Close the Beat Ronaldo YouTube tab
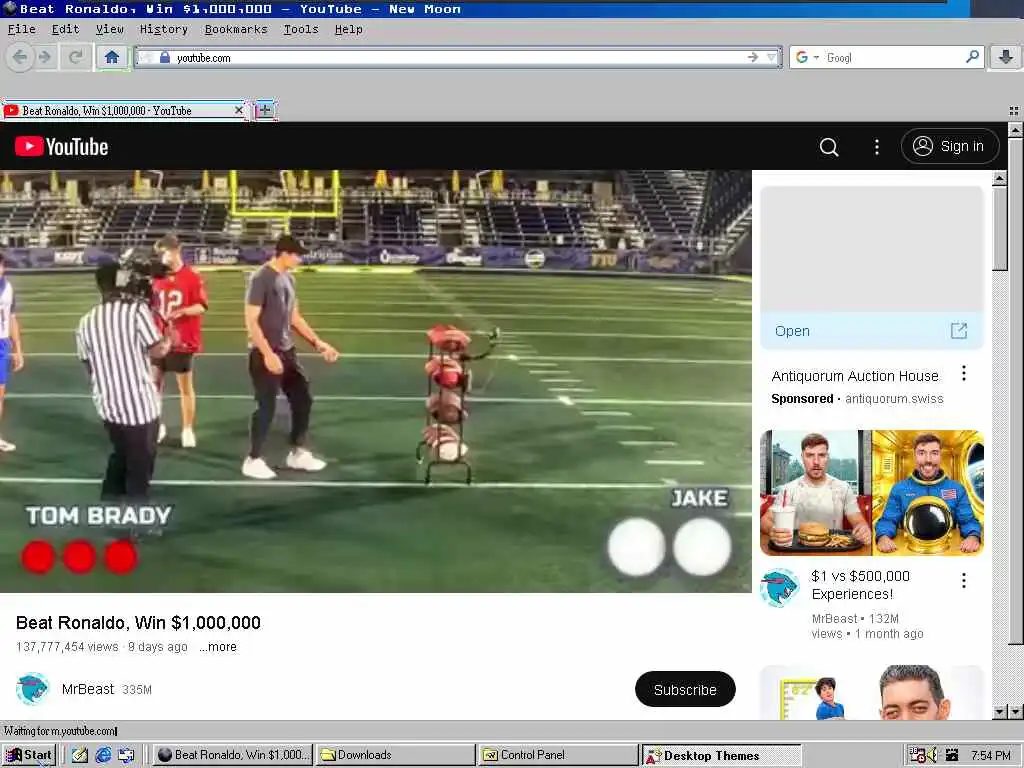This screenshot has width=1024, height=768. pos(238,110)
